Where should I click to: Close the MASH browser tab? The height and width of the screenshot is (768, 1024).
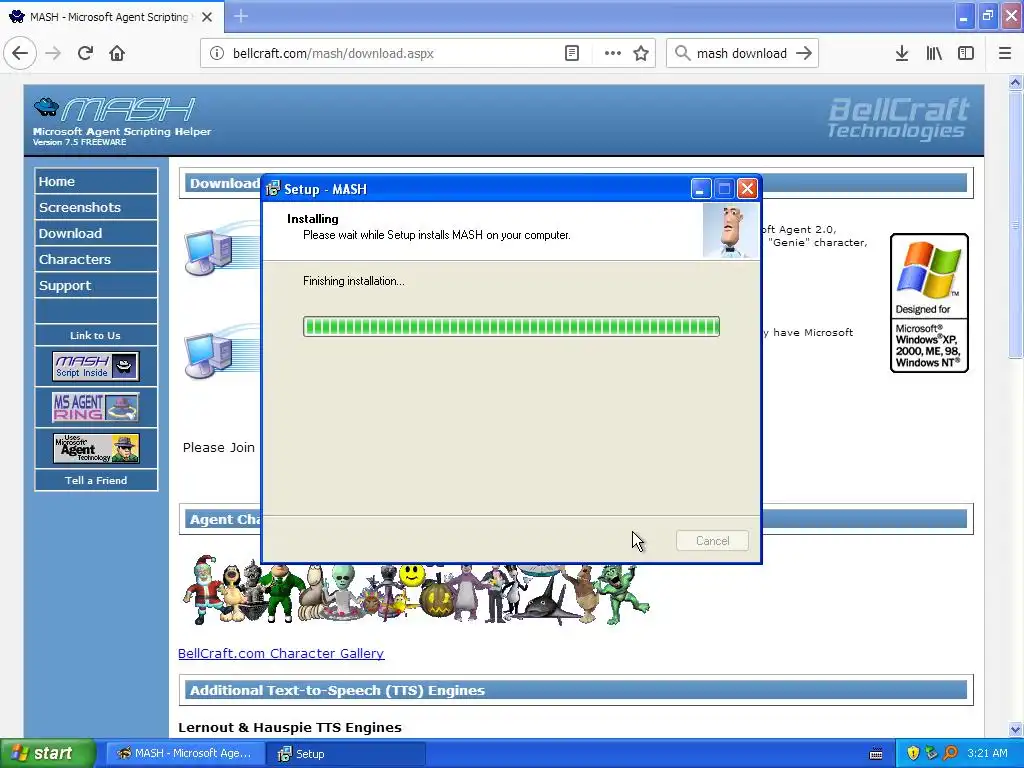(207, 17)
